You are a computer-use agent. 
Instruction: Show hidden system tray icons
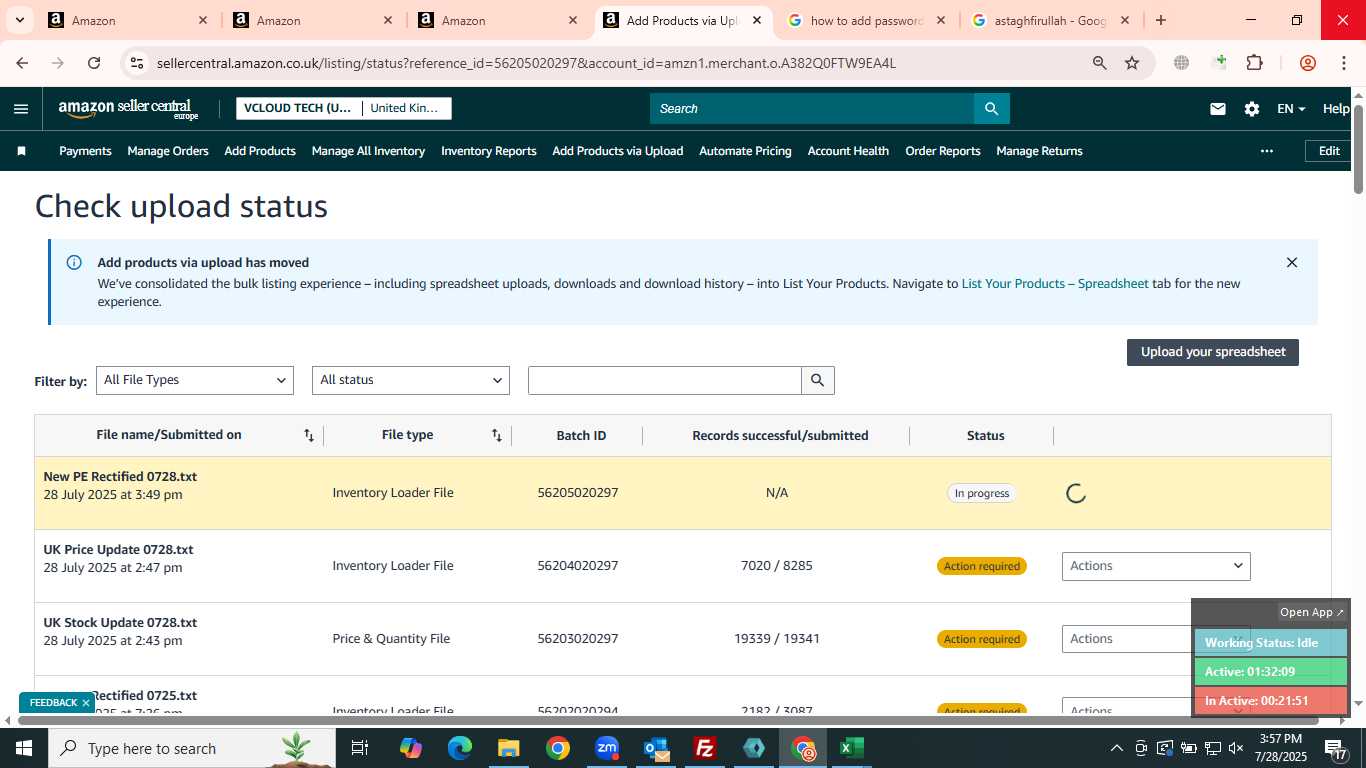click(1117, 748)
